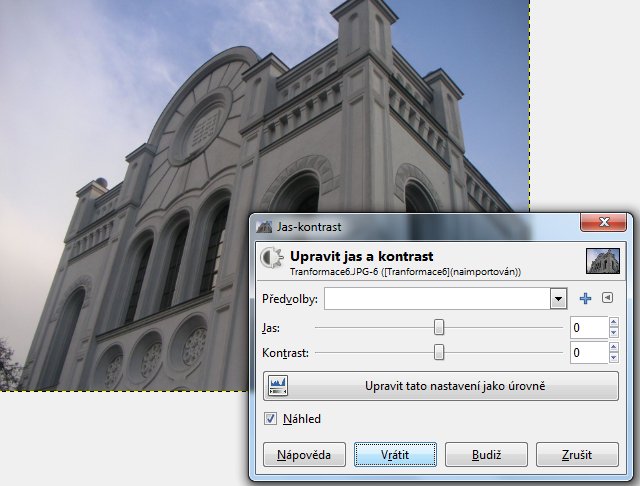640x486 pixels.
Task: Click the Kontrast slider handle
Action: (x=439, y=352)
